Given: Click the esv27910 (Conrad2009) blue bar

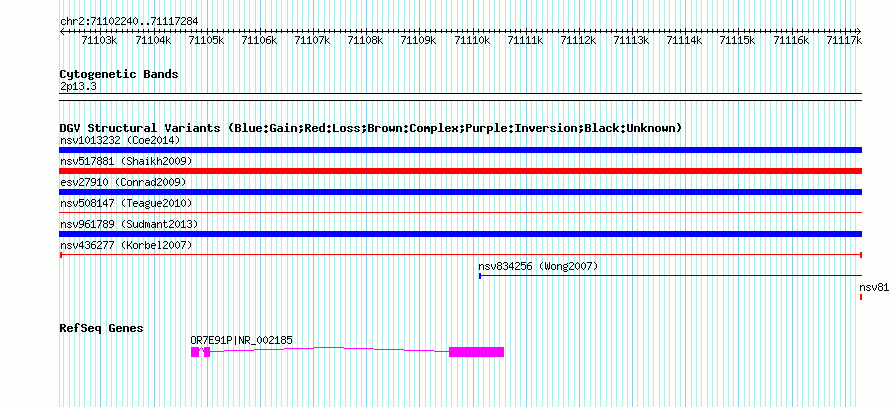Looking at the screenshot, I should pos(460,192).
